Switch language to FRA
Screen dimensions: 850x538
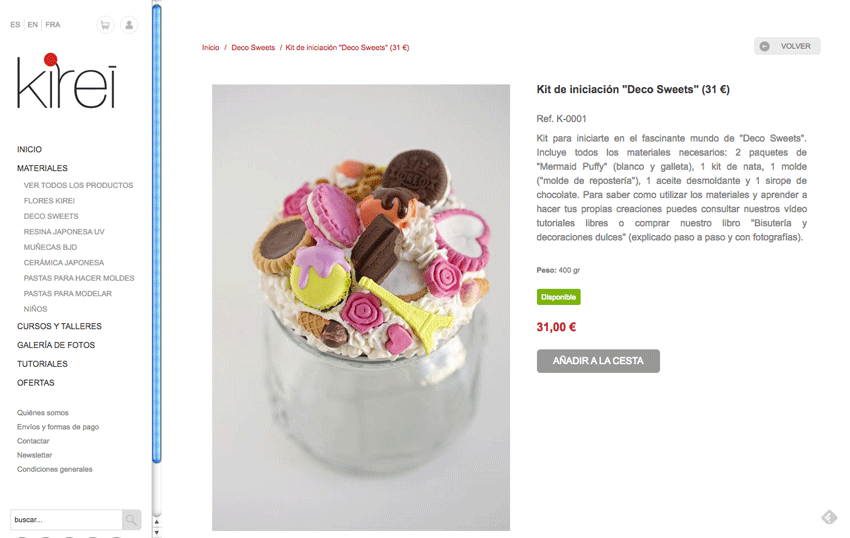(53, 24)
